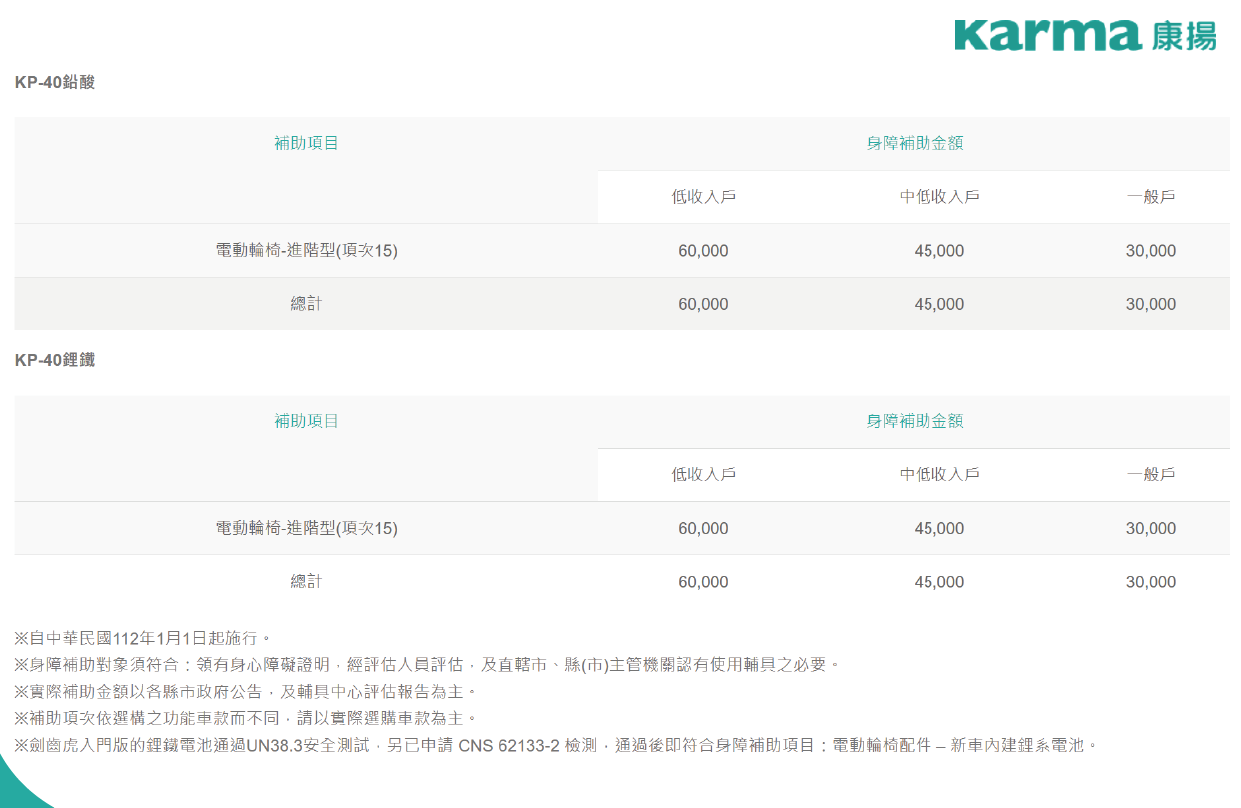
Task: Click 一般戶 column header in KP-40鉛酸 table
Action: [1151, 197]
